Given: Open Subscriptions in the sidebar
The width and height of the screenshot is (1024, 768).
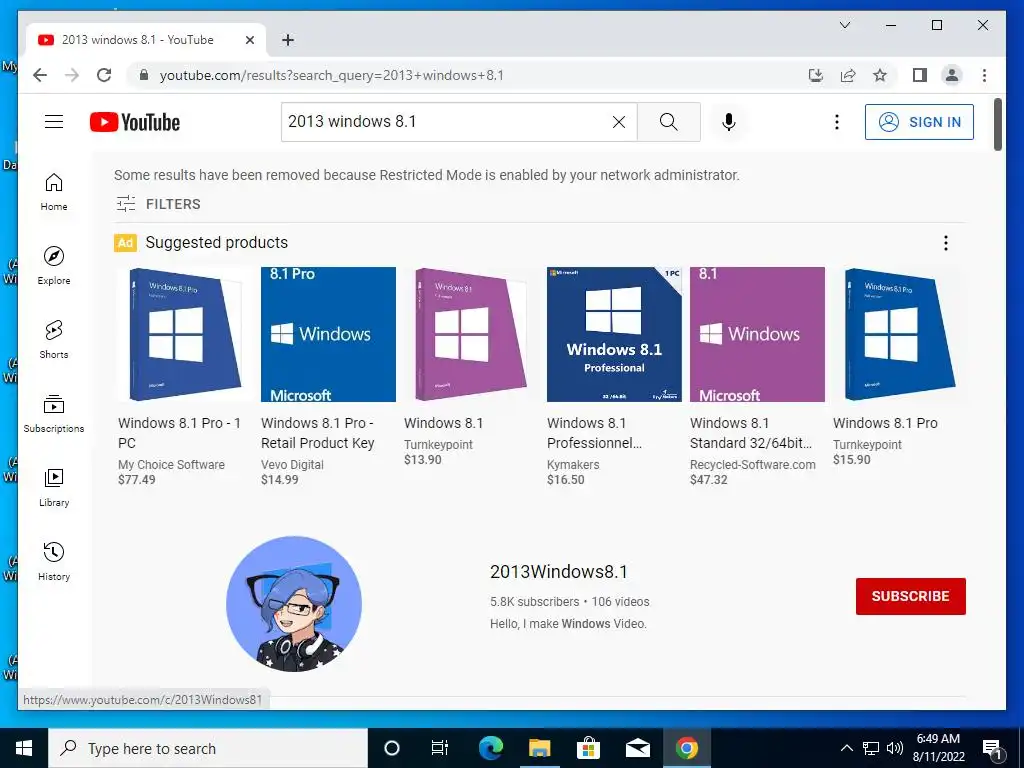Looking at the screenshot, I should tap(54, 413).
